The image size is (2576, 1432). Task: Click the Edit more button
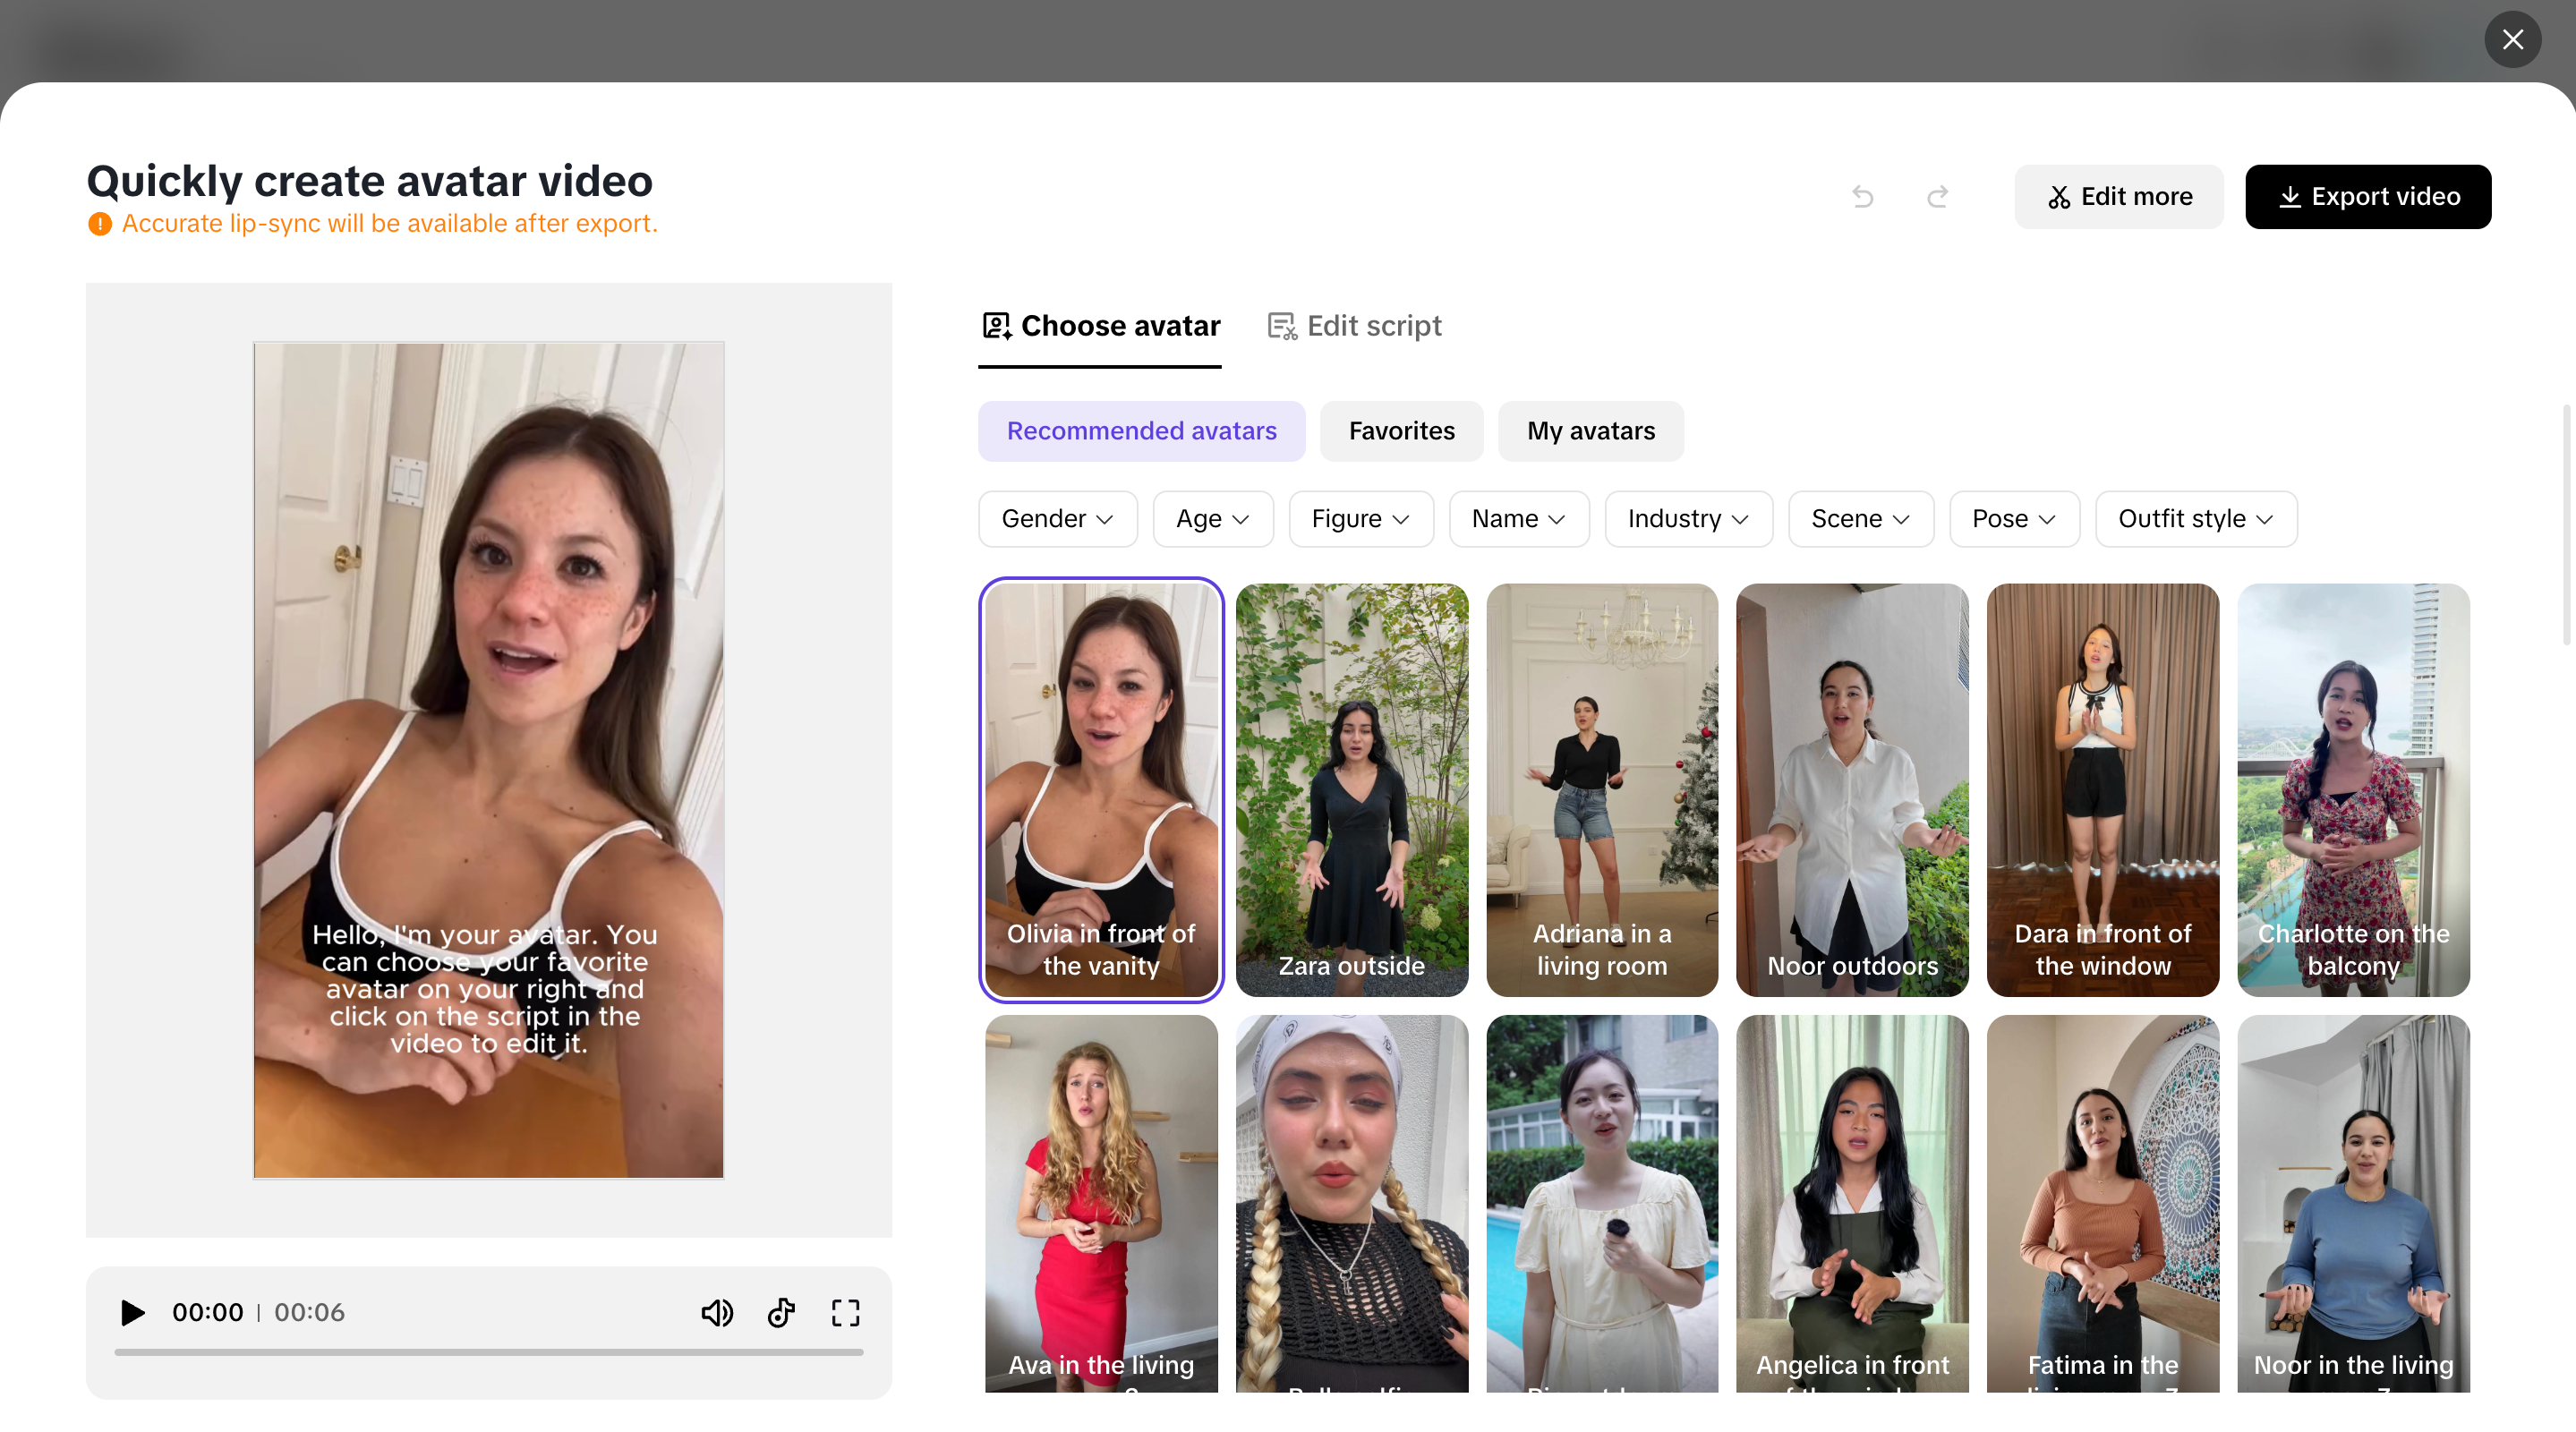tap(2118, 196)
